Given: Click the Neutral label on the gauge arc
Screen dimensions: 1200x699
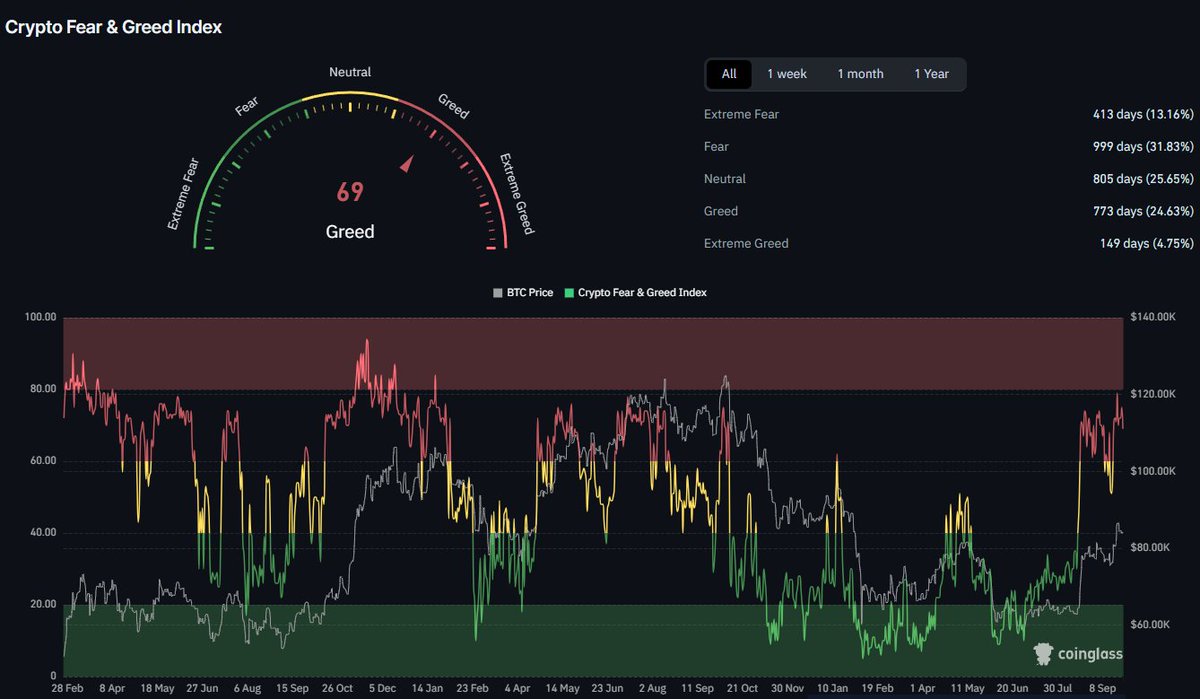Looking at the screenshot, I should (x=350, y=72).
